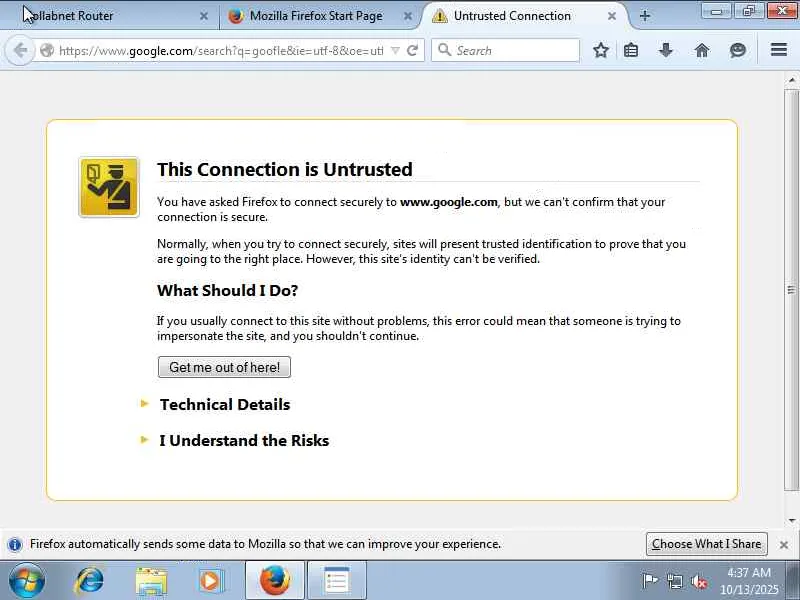
Task: Restore down the Firefox window
Action: (748, 11)
